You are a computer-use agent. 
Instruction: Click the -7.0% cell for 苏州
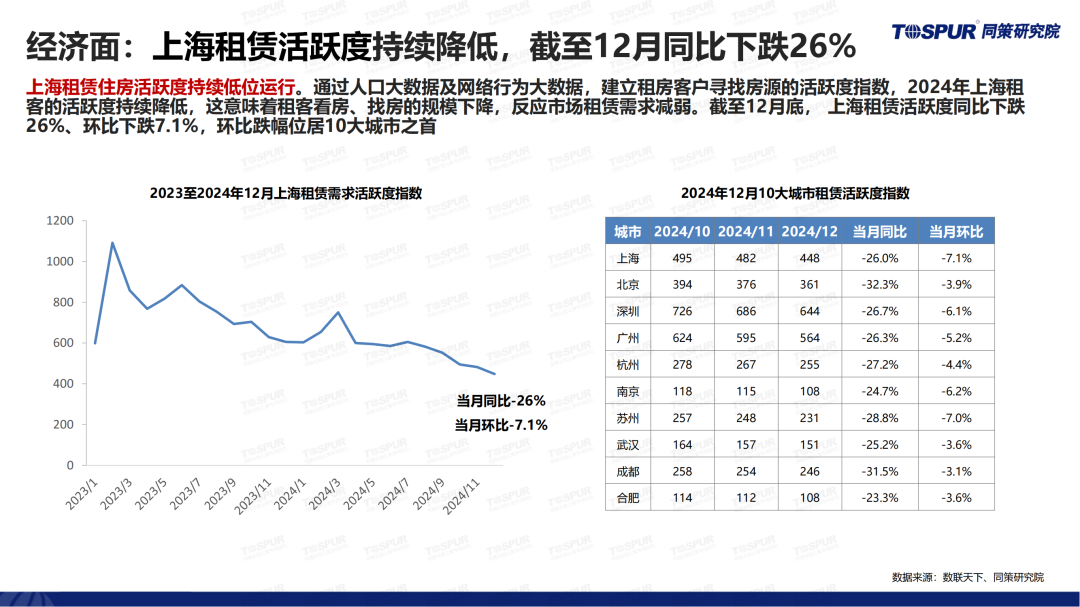pos(956,418)
